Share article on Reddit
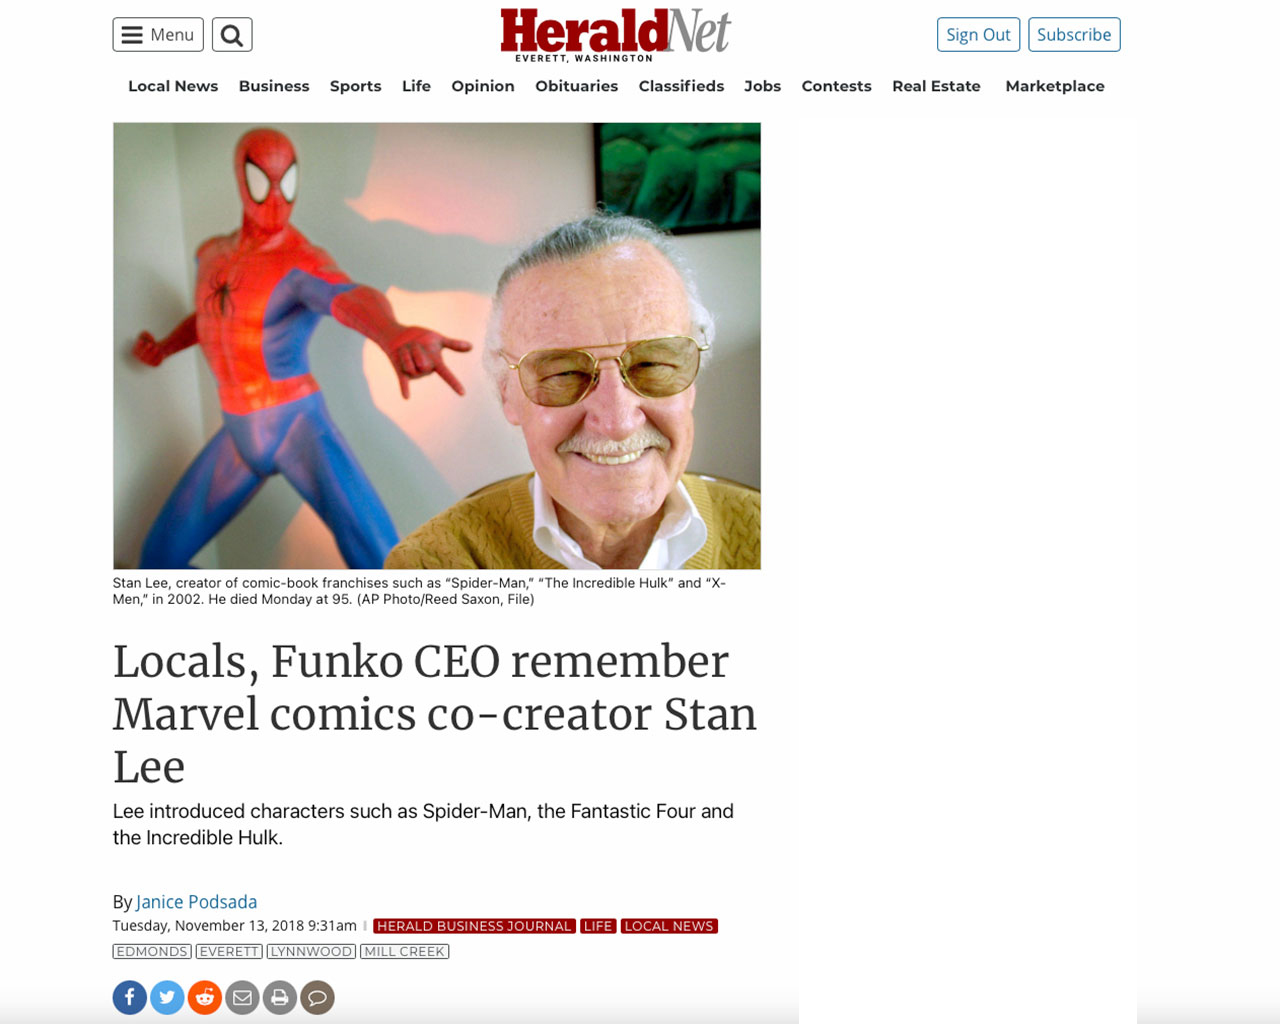Image resolution: width=1280 pixels, height=1024 pixels. 205,997
